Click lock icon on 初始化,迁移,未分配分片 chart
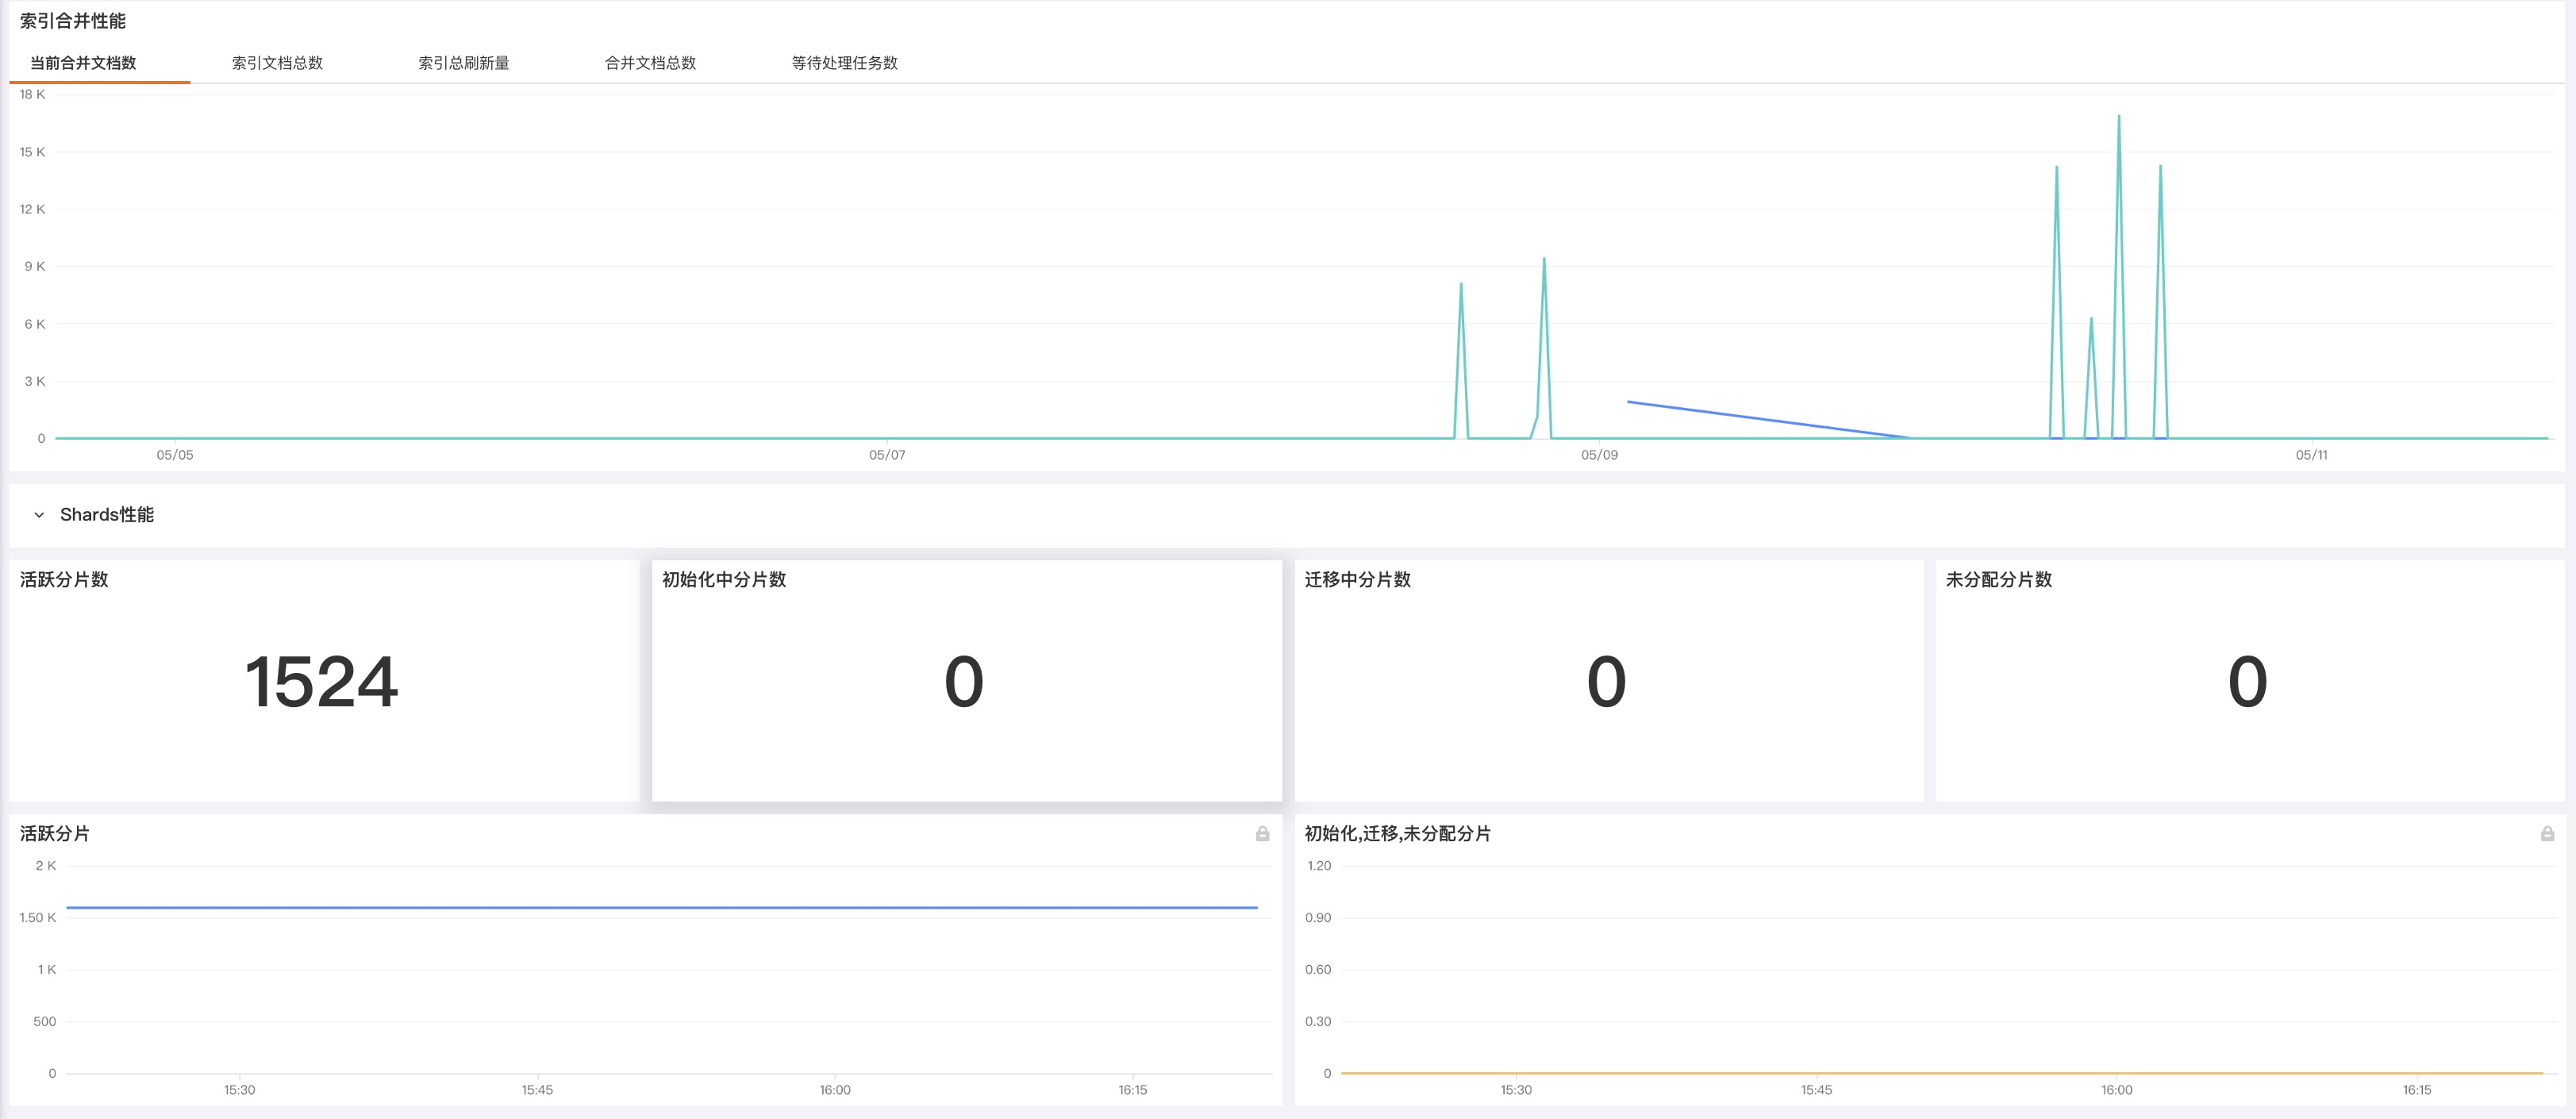 2547,834
